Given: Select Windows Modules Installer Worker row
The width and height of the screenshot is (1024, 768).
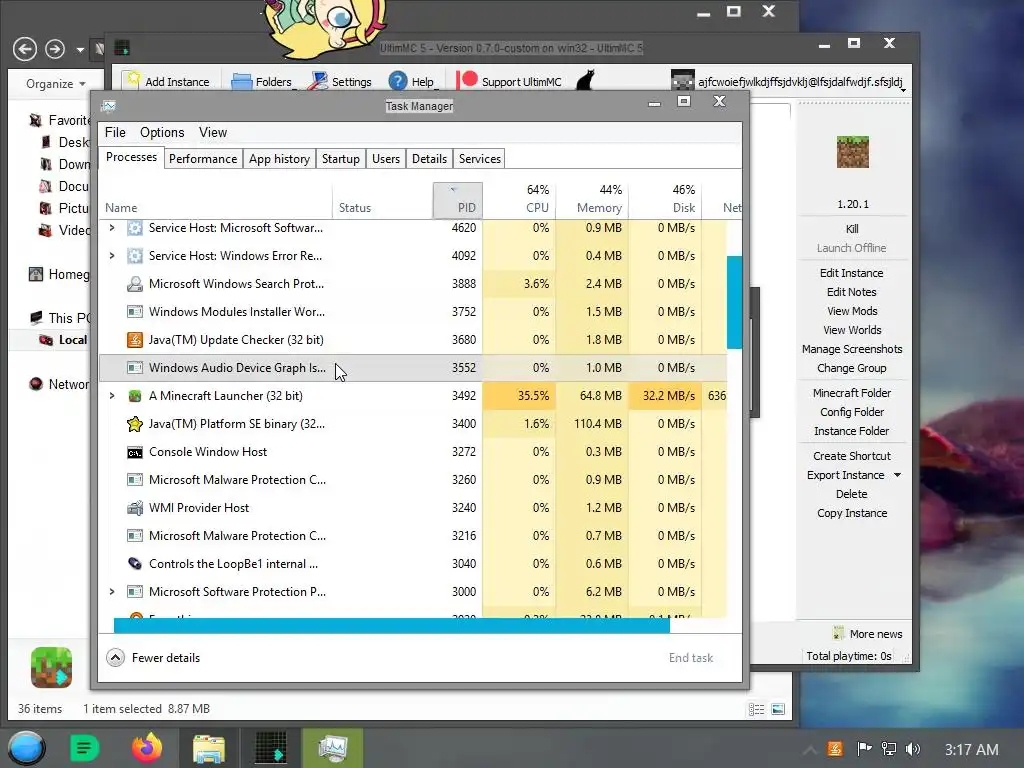Looking at the screenshot, I should click(x=413, y=312).
